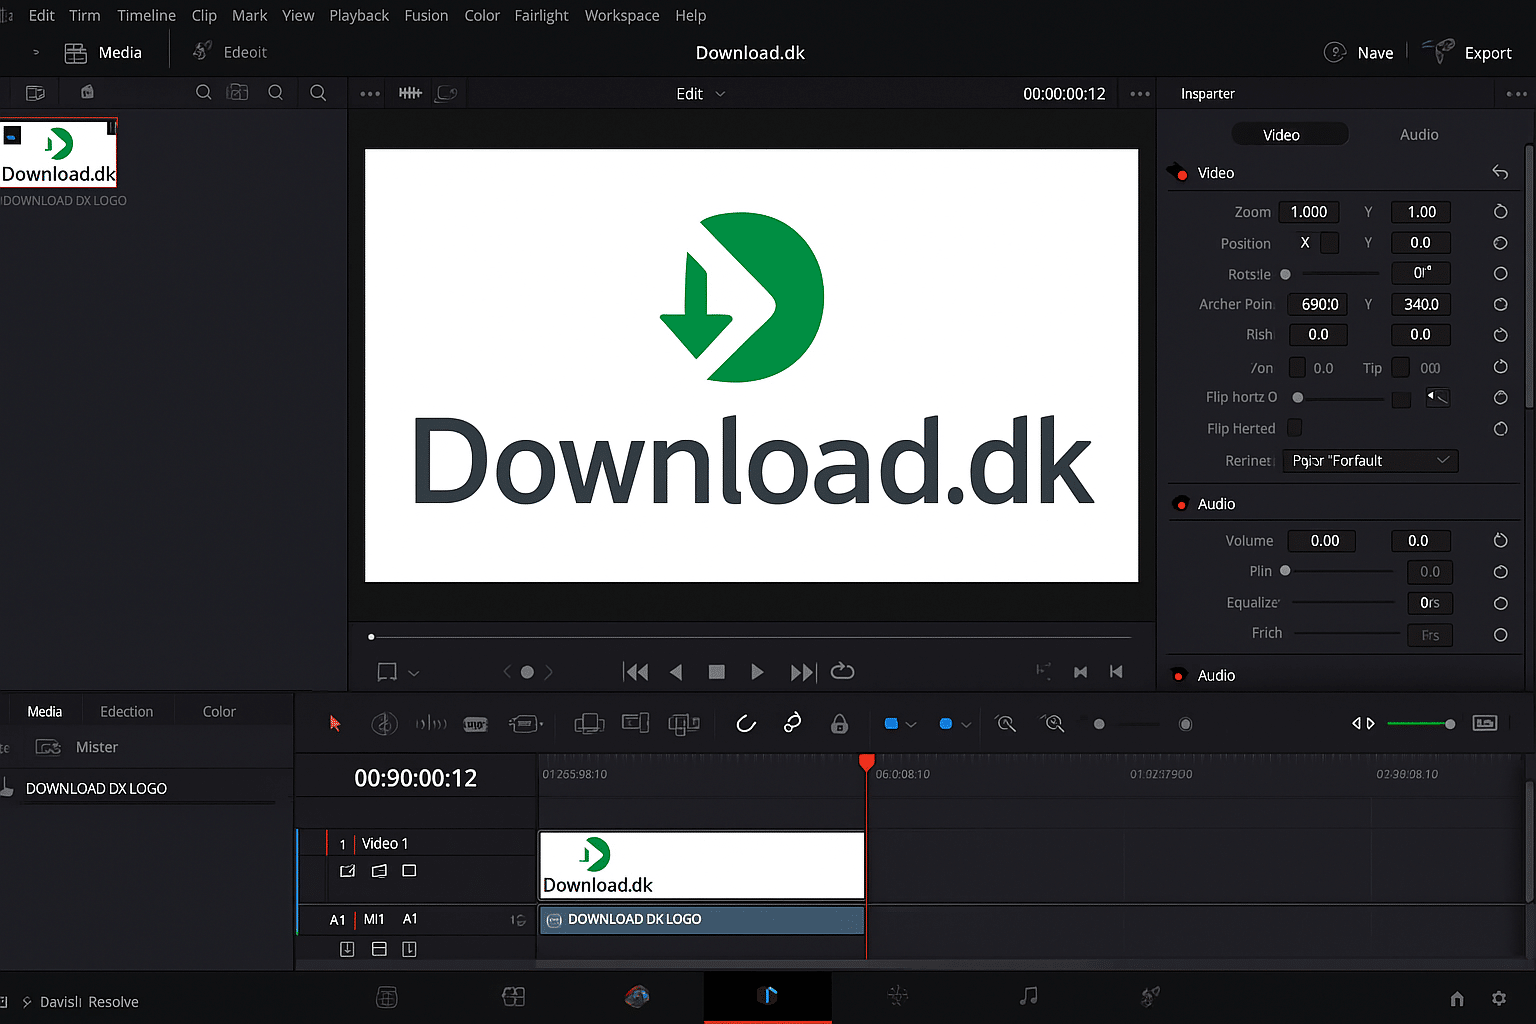Click the Export button
The width and height of the screenshot is (1536, 1024).
pos(1488,52)
